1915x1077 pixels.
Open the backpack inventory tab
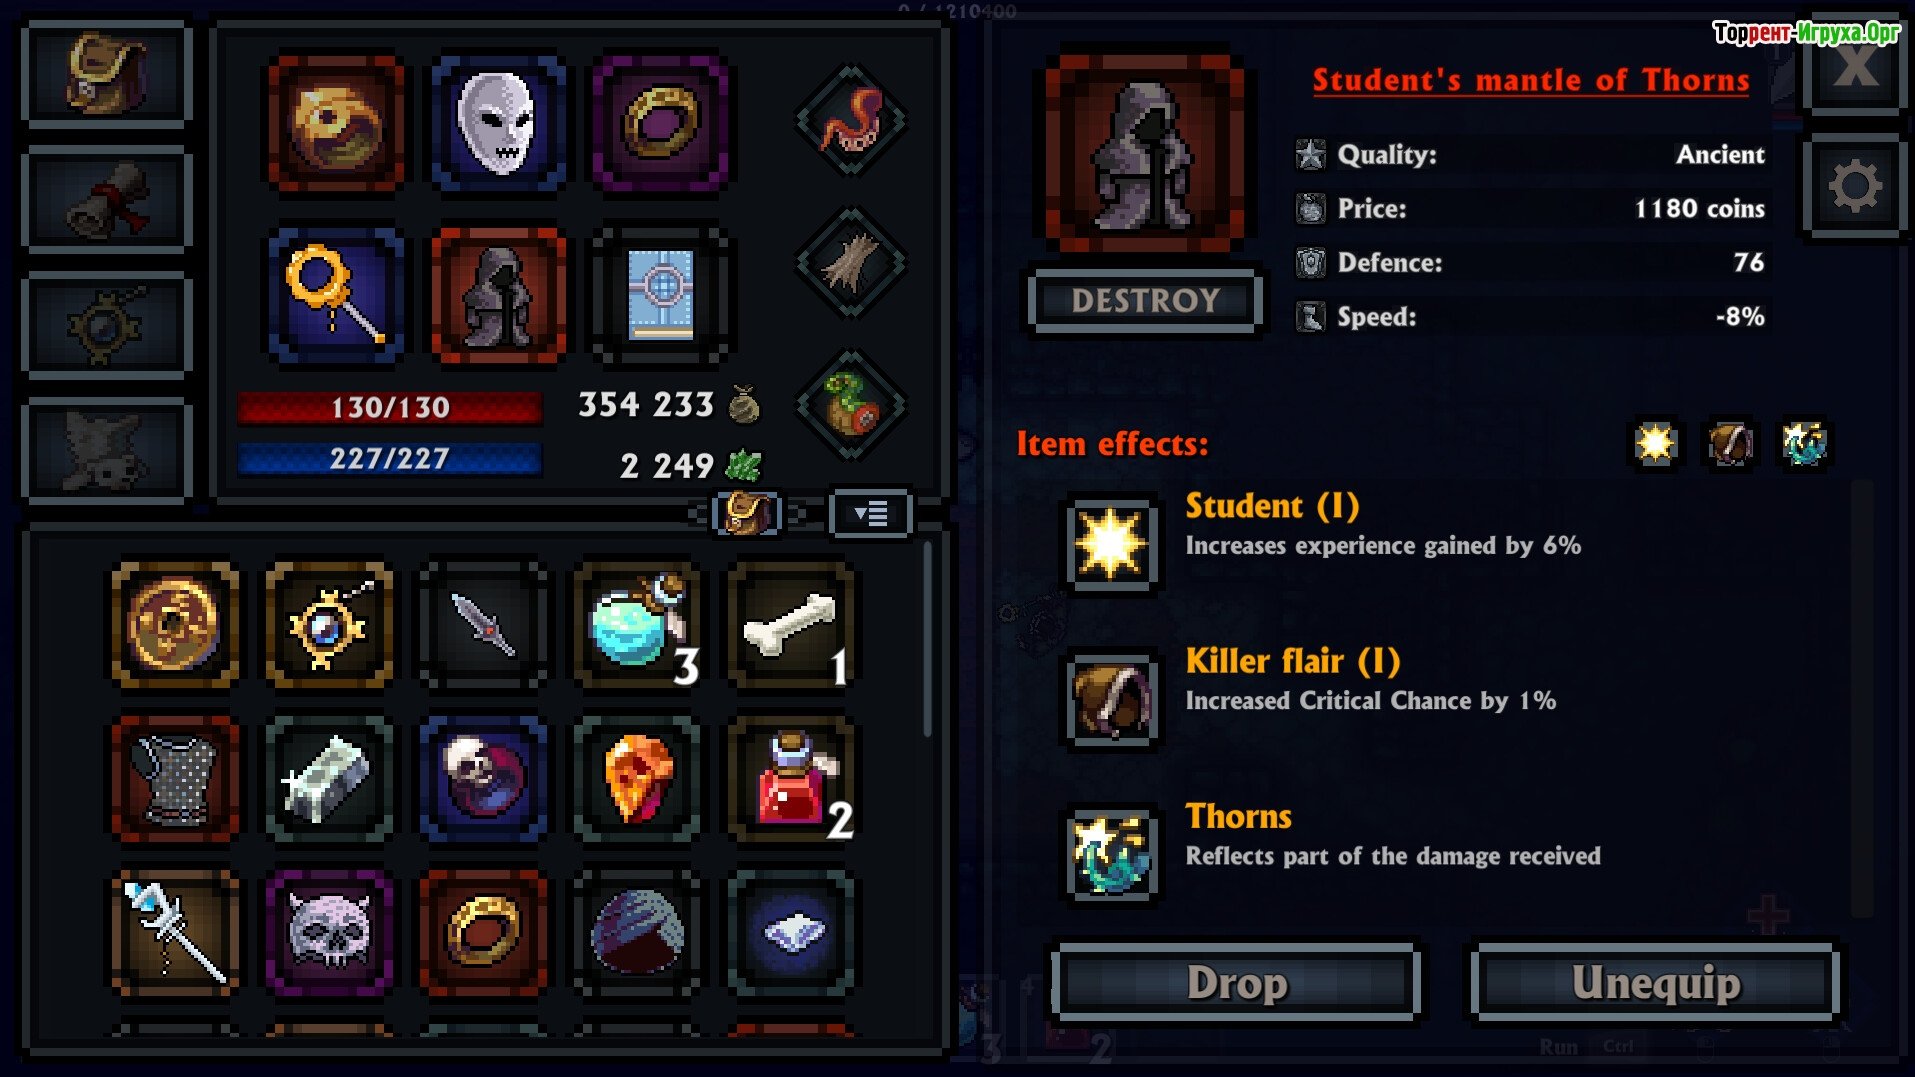(x=107, y=75)
